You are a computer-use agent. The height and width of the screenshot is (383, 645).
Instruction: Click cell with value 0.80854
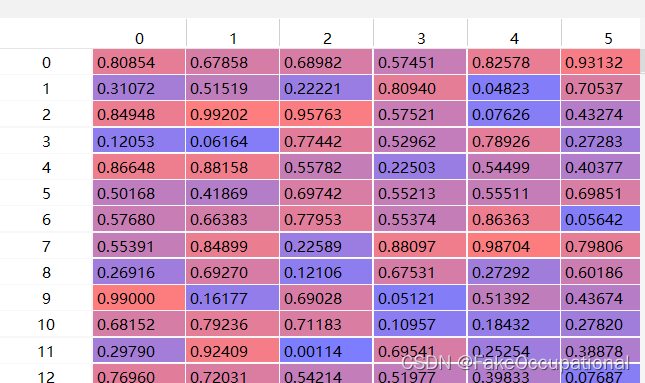tap(139, 62)
